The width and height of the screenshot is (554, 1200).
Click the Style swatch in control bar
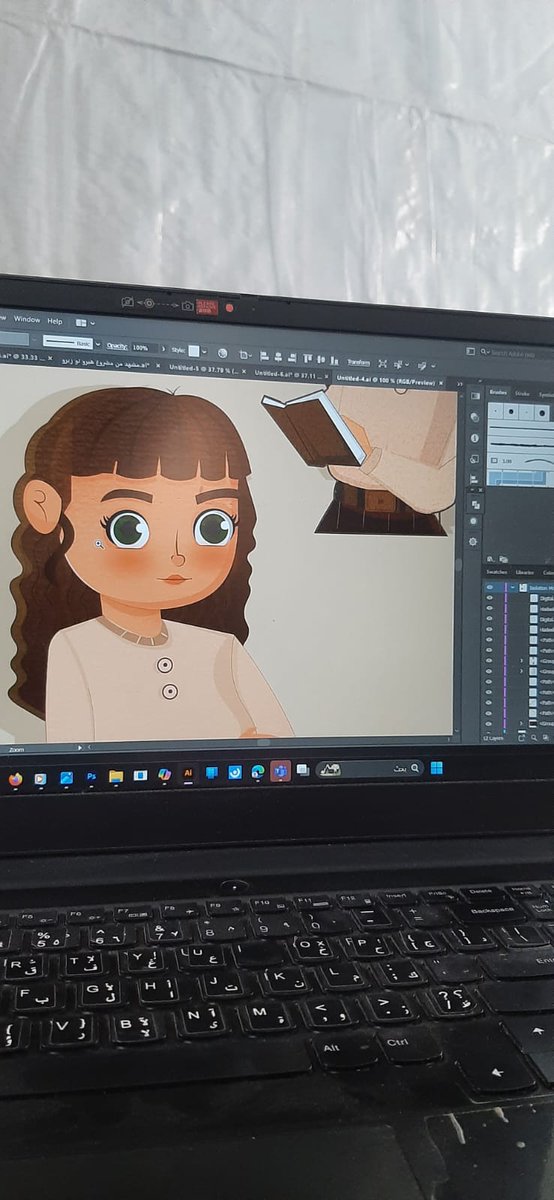point(194,350)
